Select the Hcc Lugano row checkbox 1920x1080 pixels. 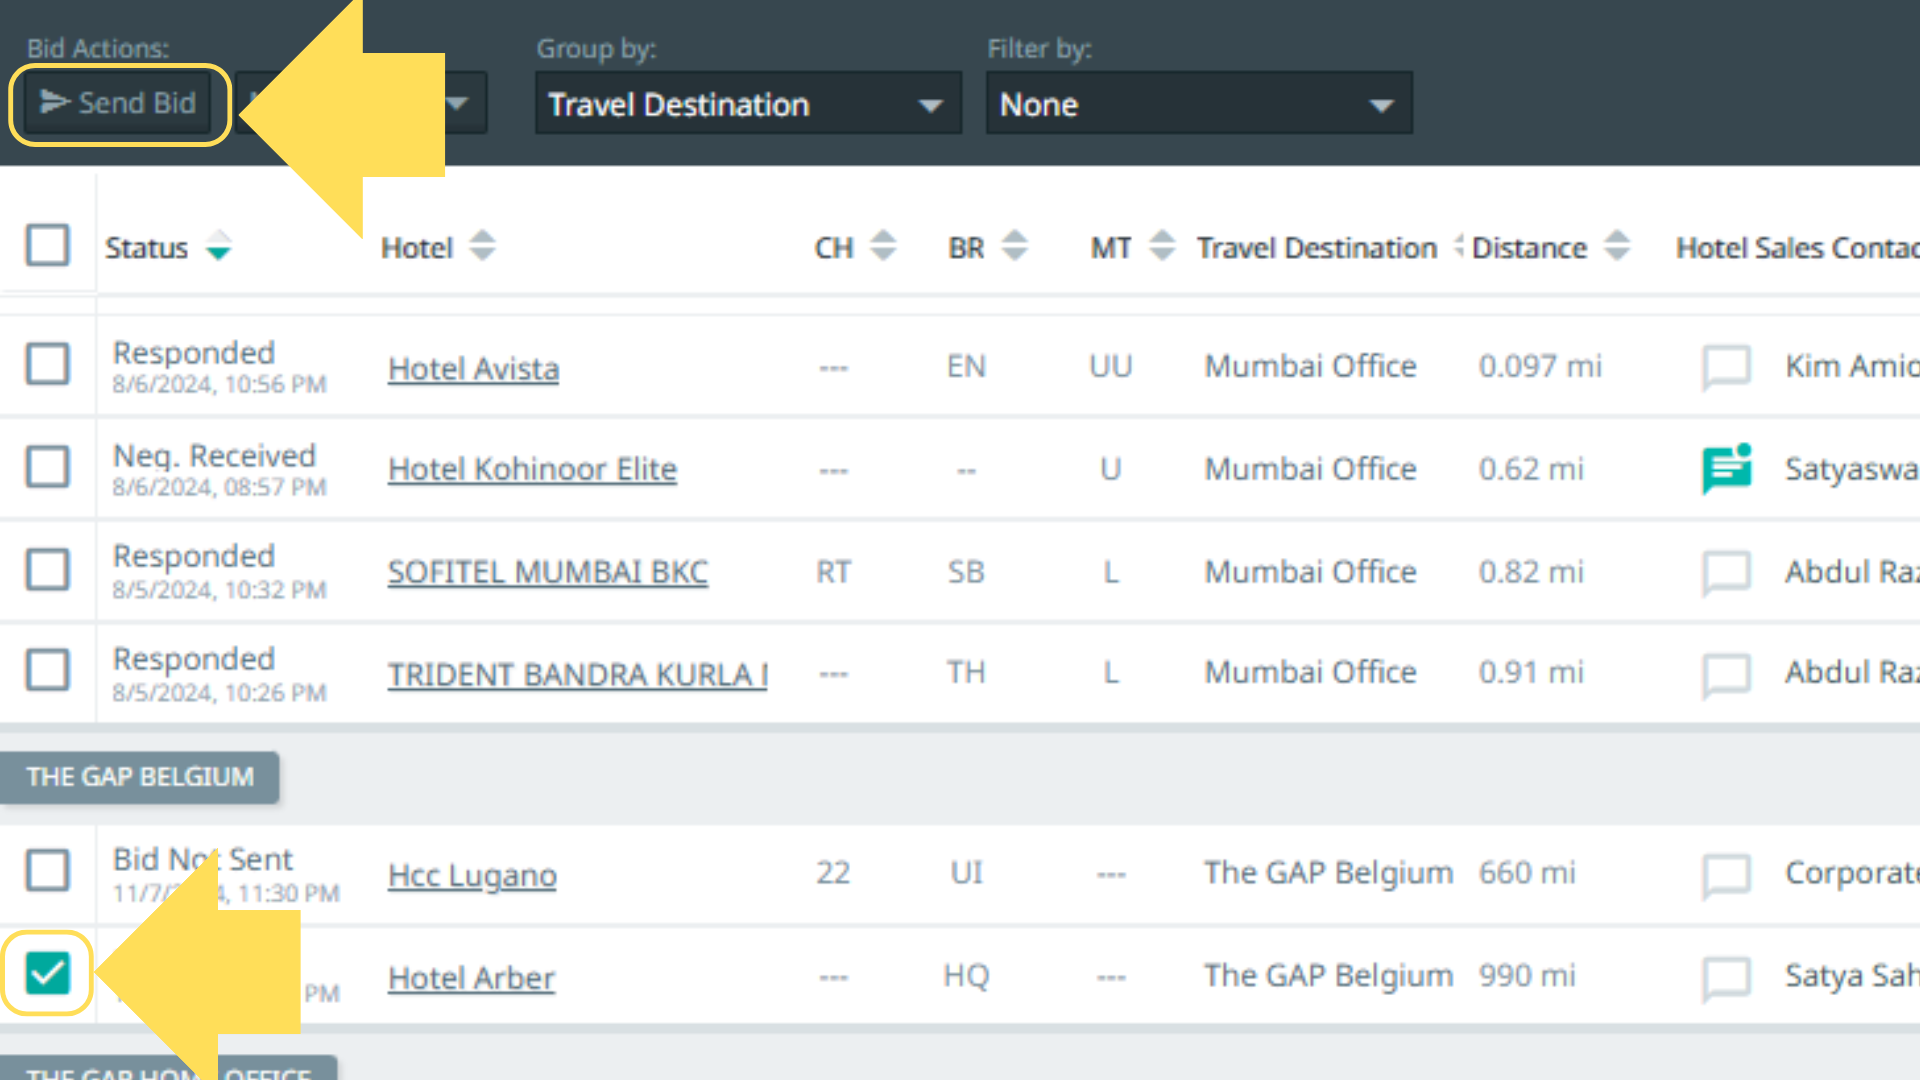point(47,870)
